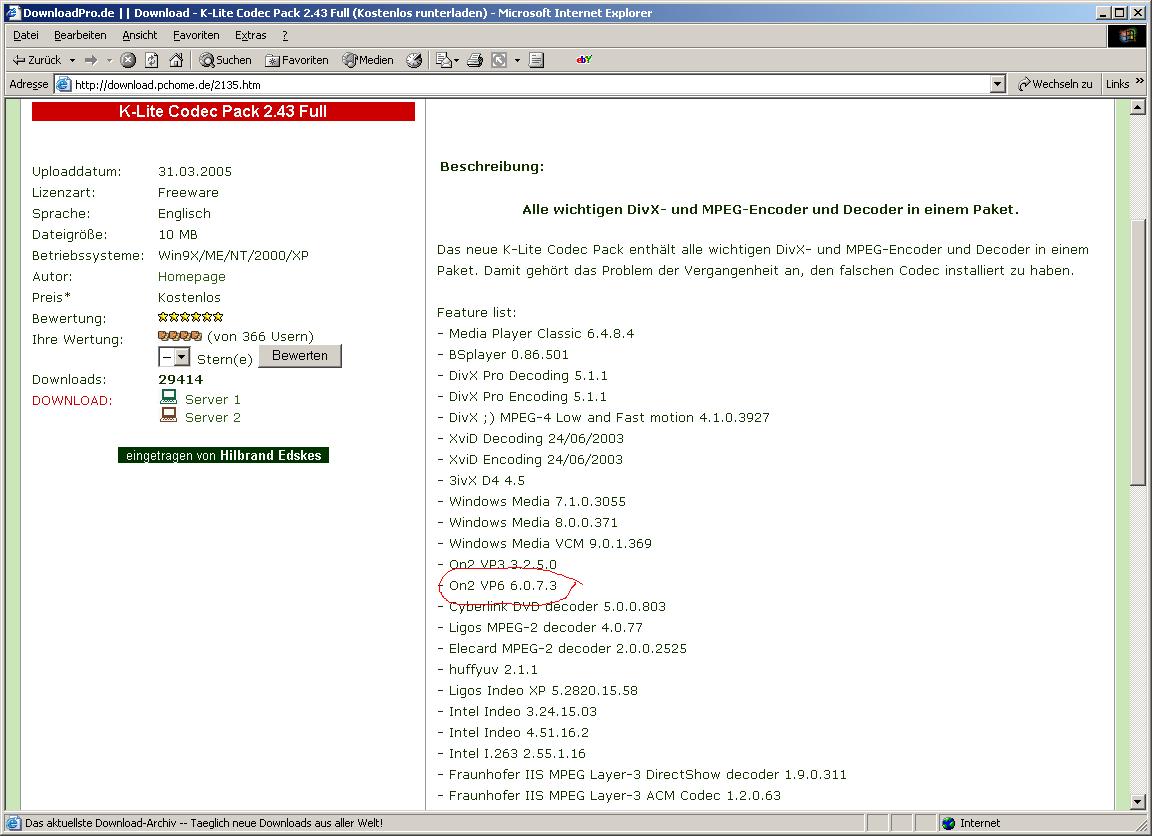Open the Medien toolbar pane
The height and width of the screenshot is (836, 1152).
coord(368,60)
